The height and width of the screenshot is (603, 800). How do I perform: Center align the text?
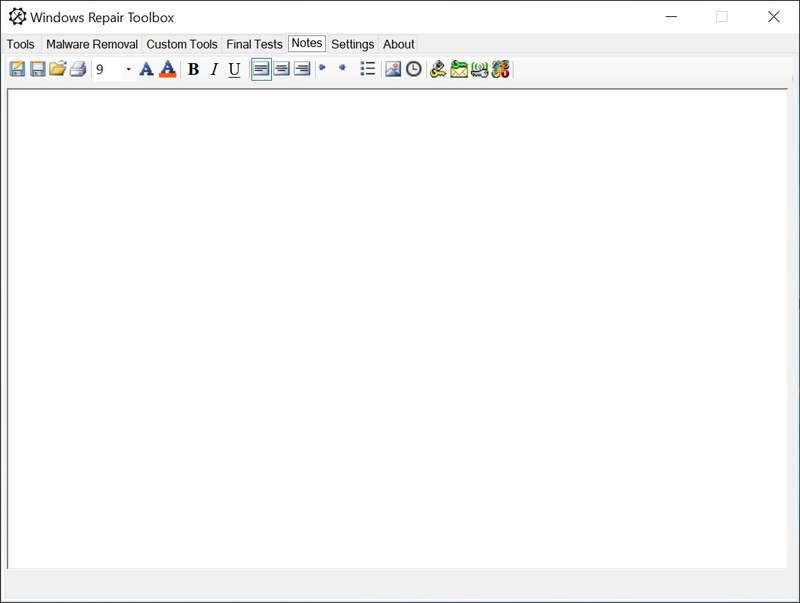pyautogui.click(x=281, y=69)
